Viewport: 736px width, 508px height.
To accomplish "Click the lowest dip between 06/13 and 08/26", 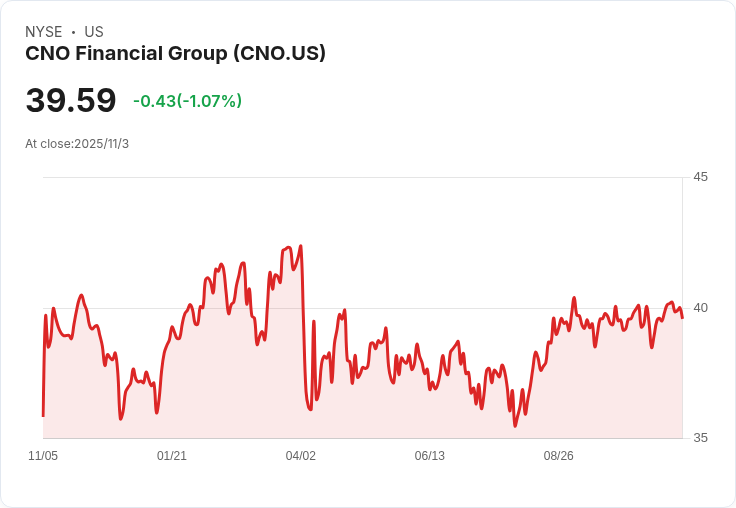I will [515, 426].
